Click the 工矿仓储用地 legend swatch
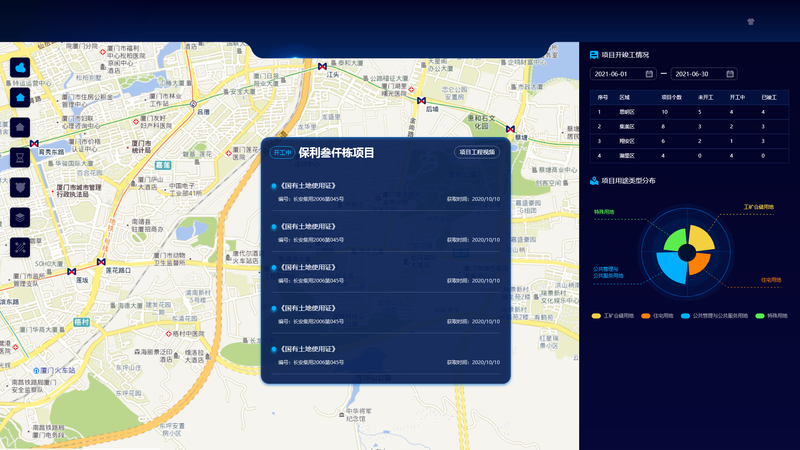This screenshot has width=800, height=450. point(596,316)
